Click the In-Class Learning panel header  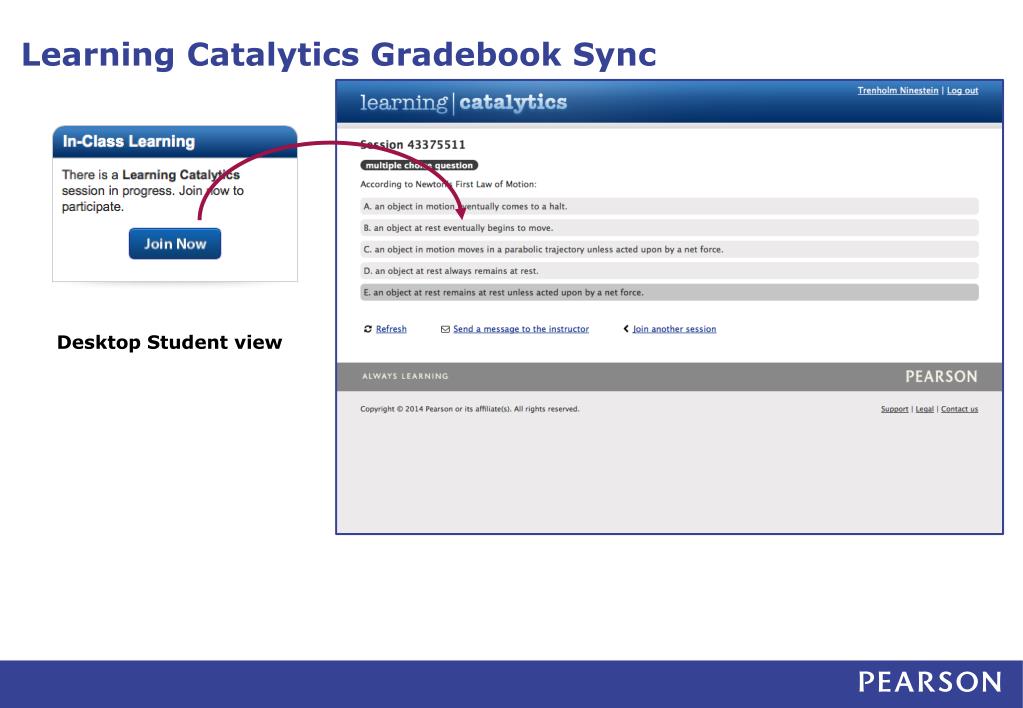175,142
